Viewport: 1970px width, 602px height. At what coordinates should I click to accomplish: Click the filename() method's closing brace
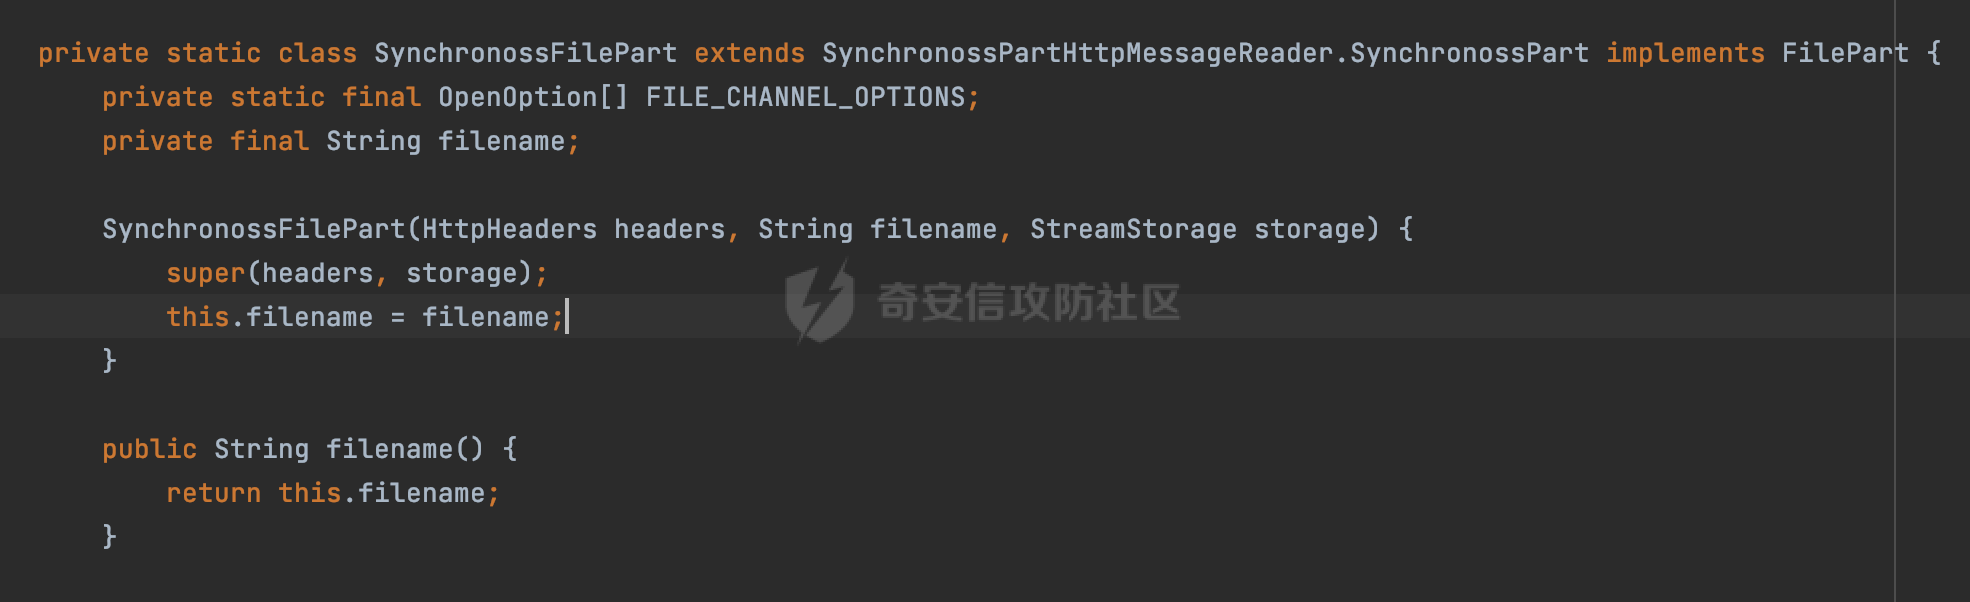(x=109, y=537)
